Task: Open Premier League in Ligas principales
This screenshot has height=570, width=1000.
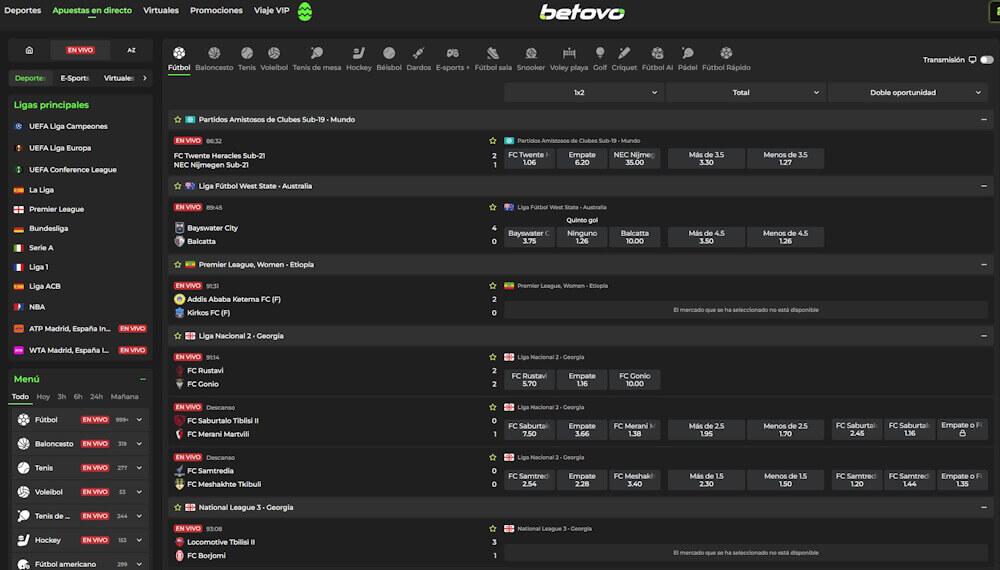Action: 56,209
